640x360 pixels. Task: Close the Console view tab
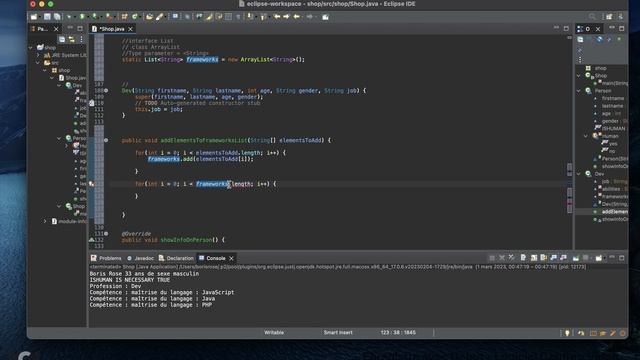pos(231,258)
